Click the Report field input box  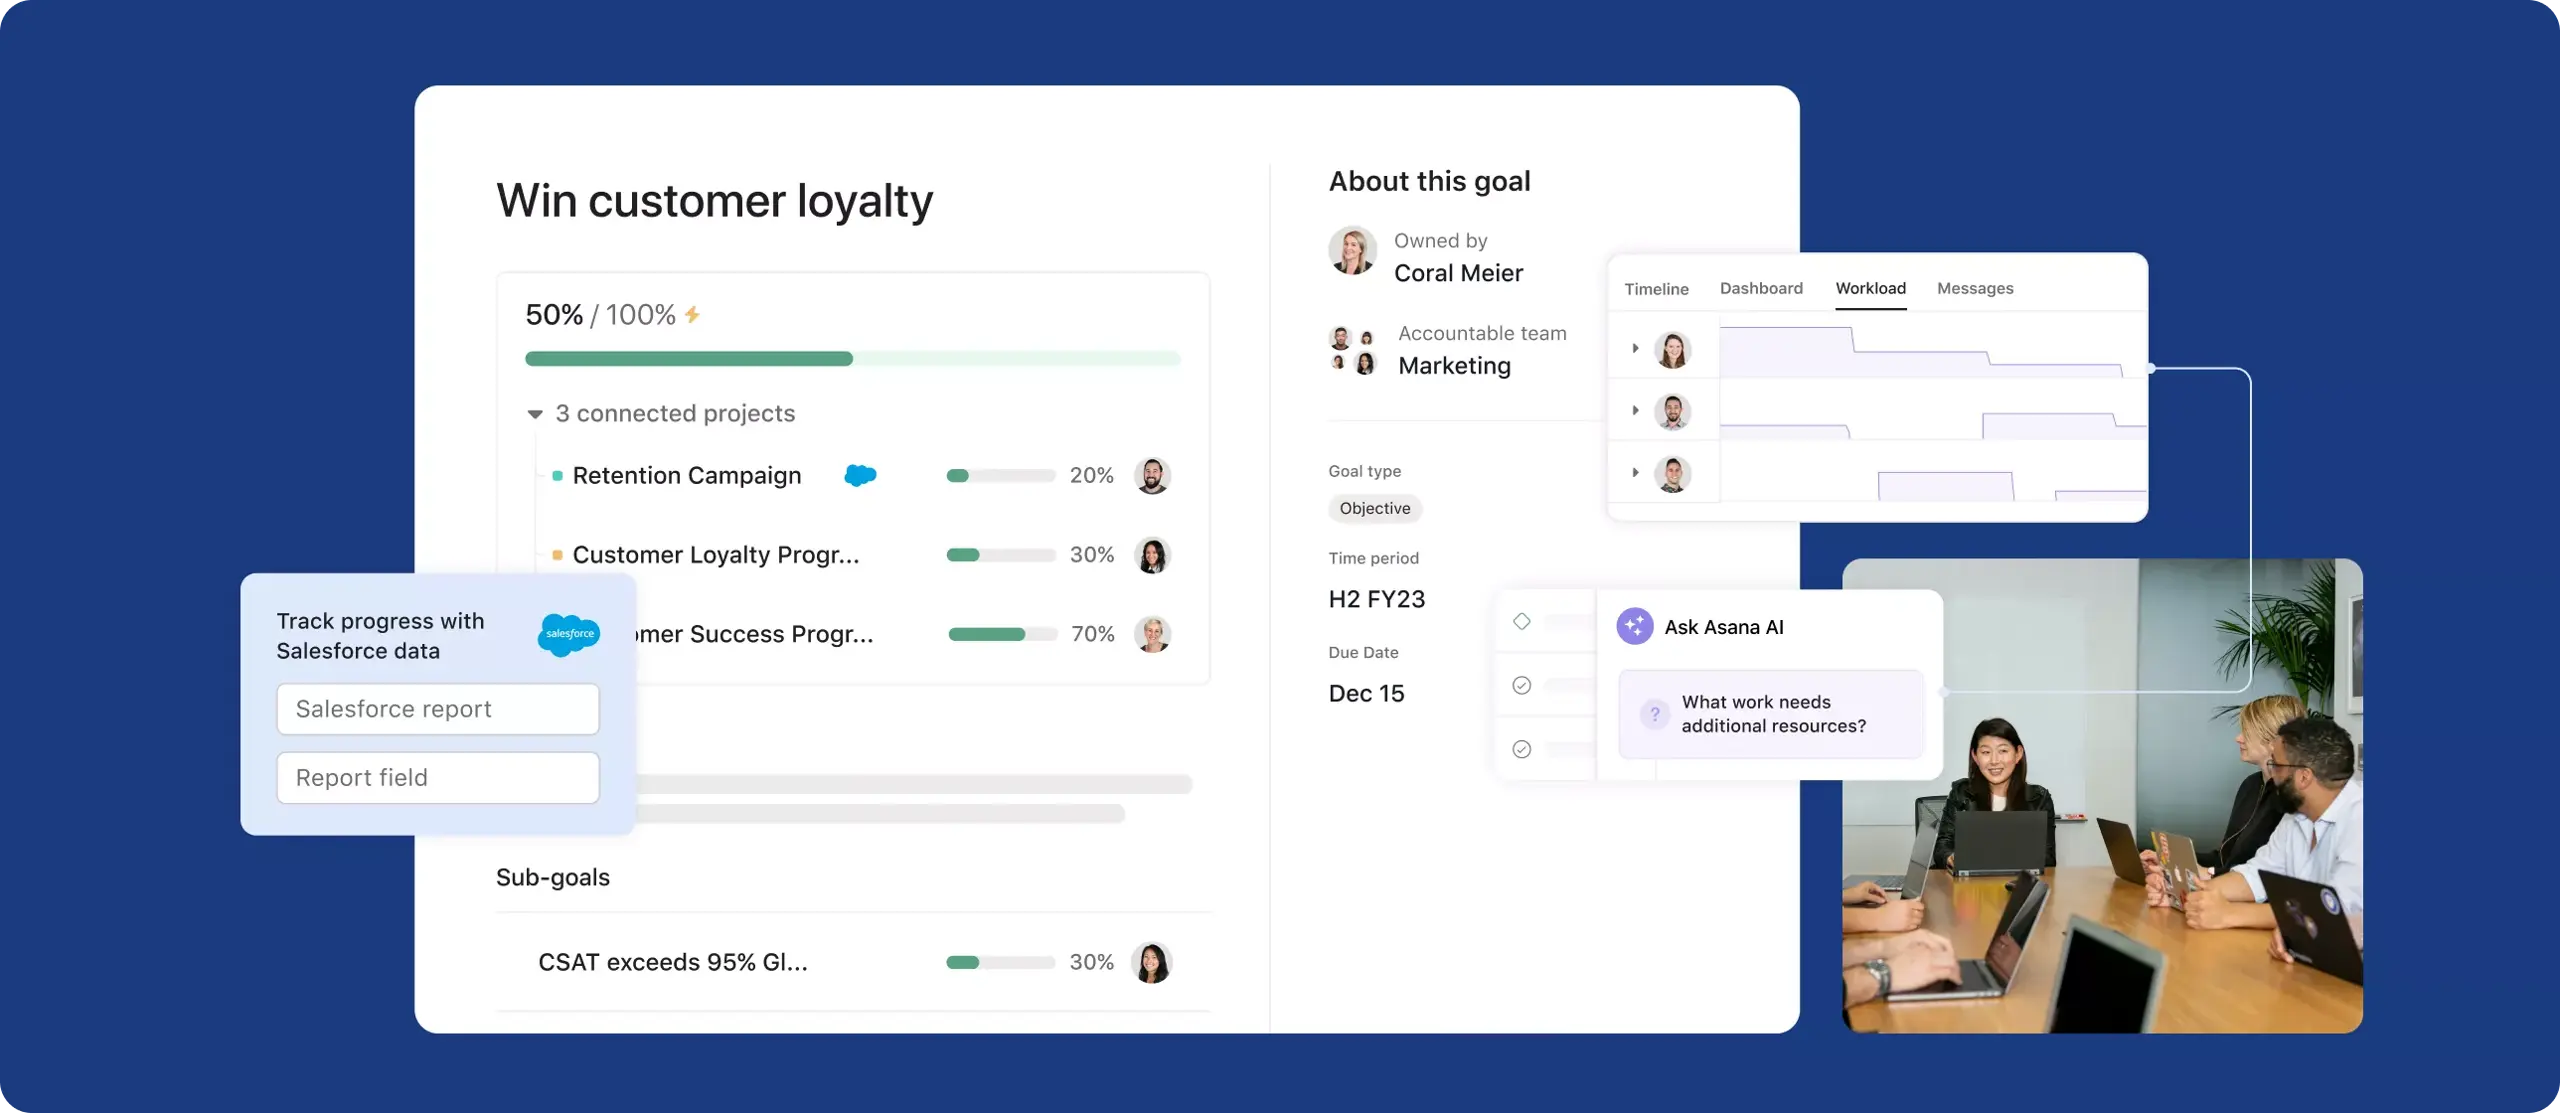(436, 777)
